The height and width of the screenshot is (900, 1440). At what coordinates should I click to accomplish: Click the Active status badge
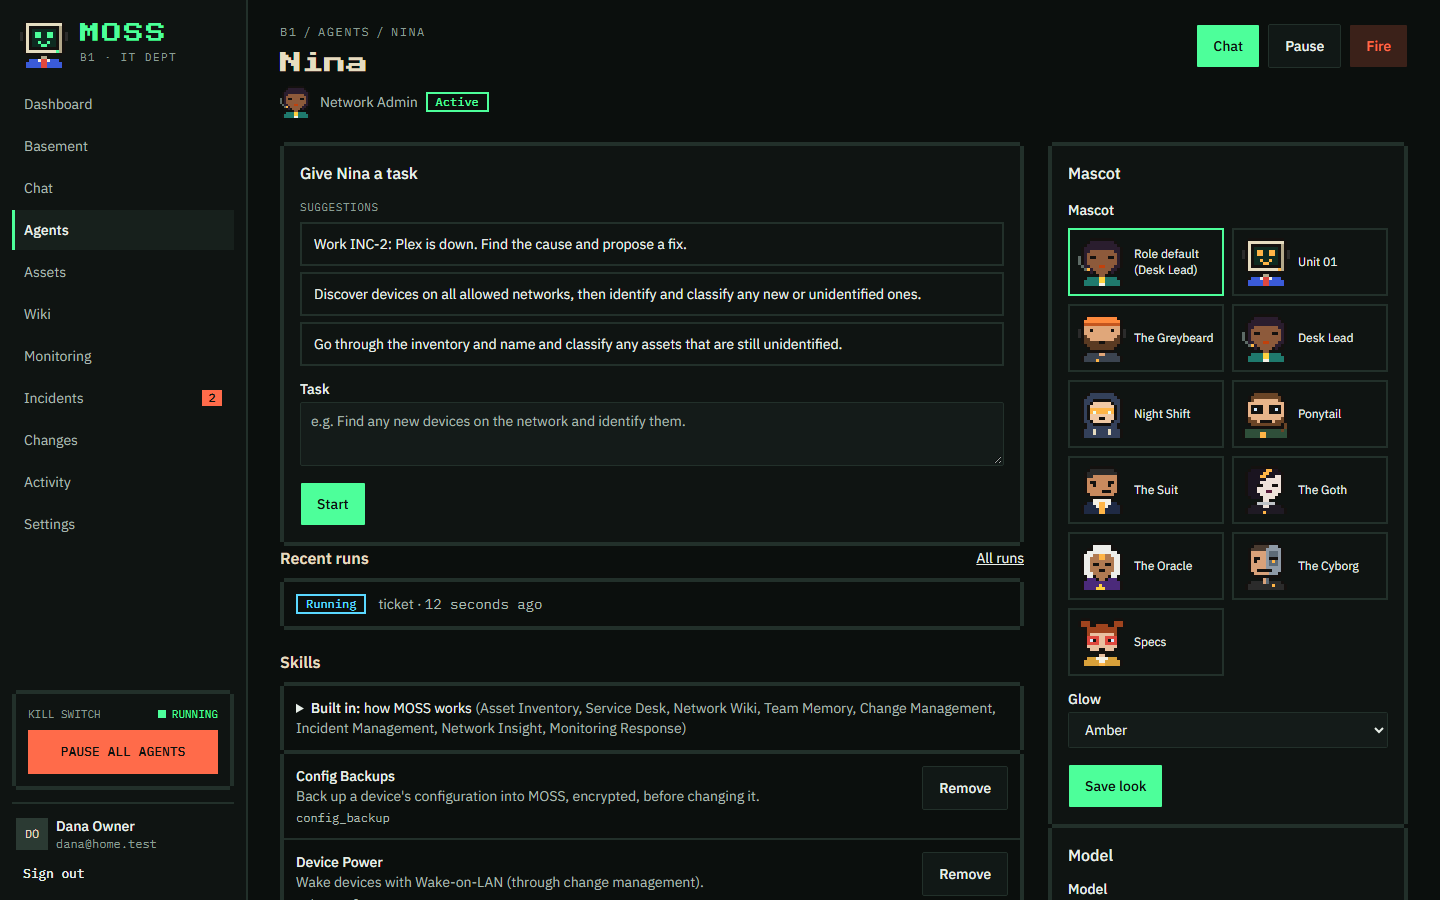pyautogui.click(x=457, y=102)
